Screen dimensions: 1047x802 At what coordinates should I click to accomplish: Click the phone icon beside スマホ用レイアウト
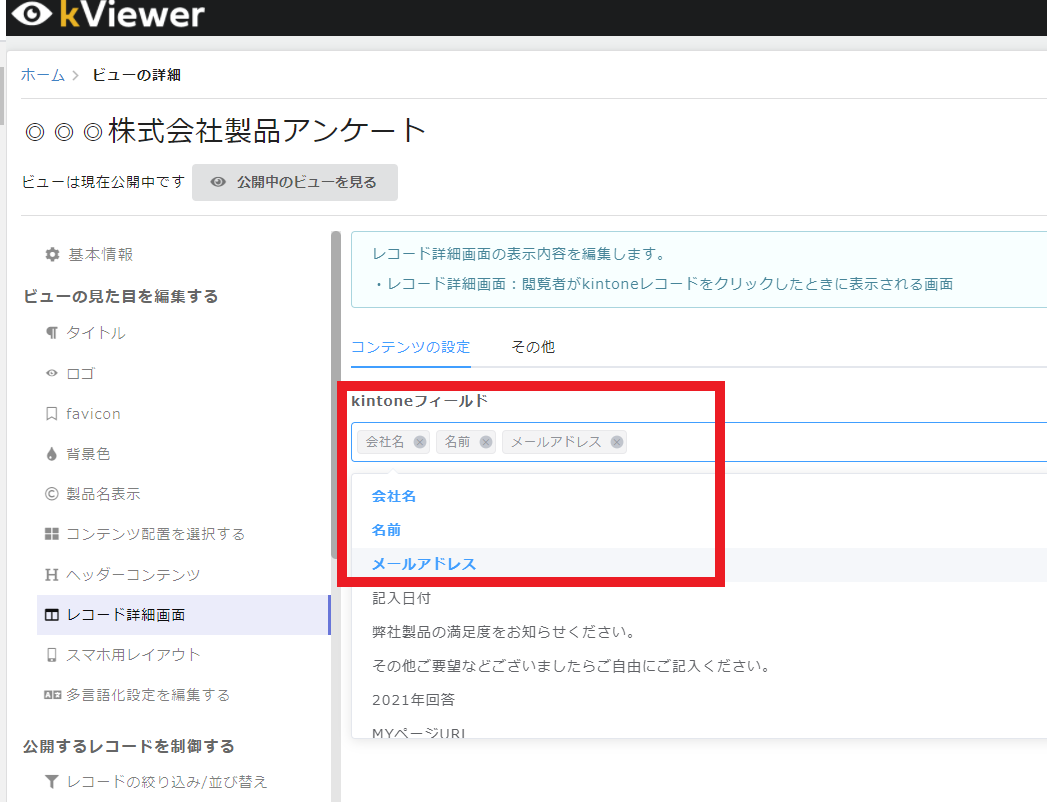pyautogui.click(x=52, y=655)
